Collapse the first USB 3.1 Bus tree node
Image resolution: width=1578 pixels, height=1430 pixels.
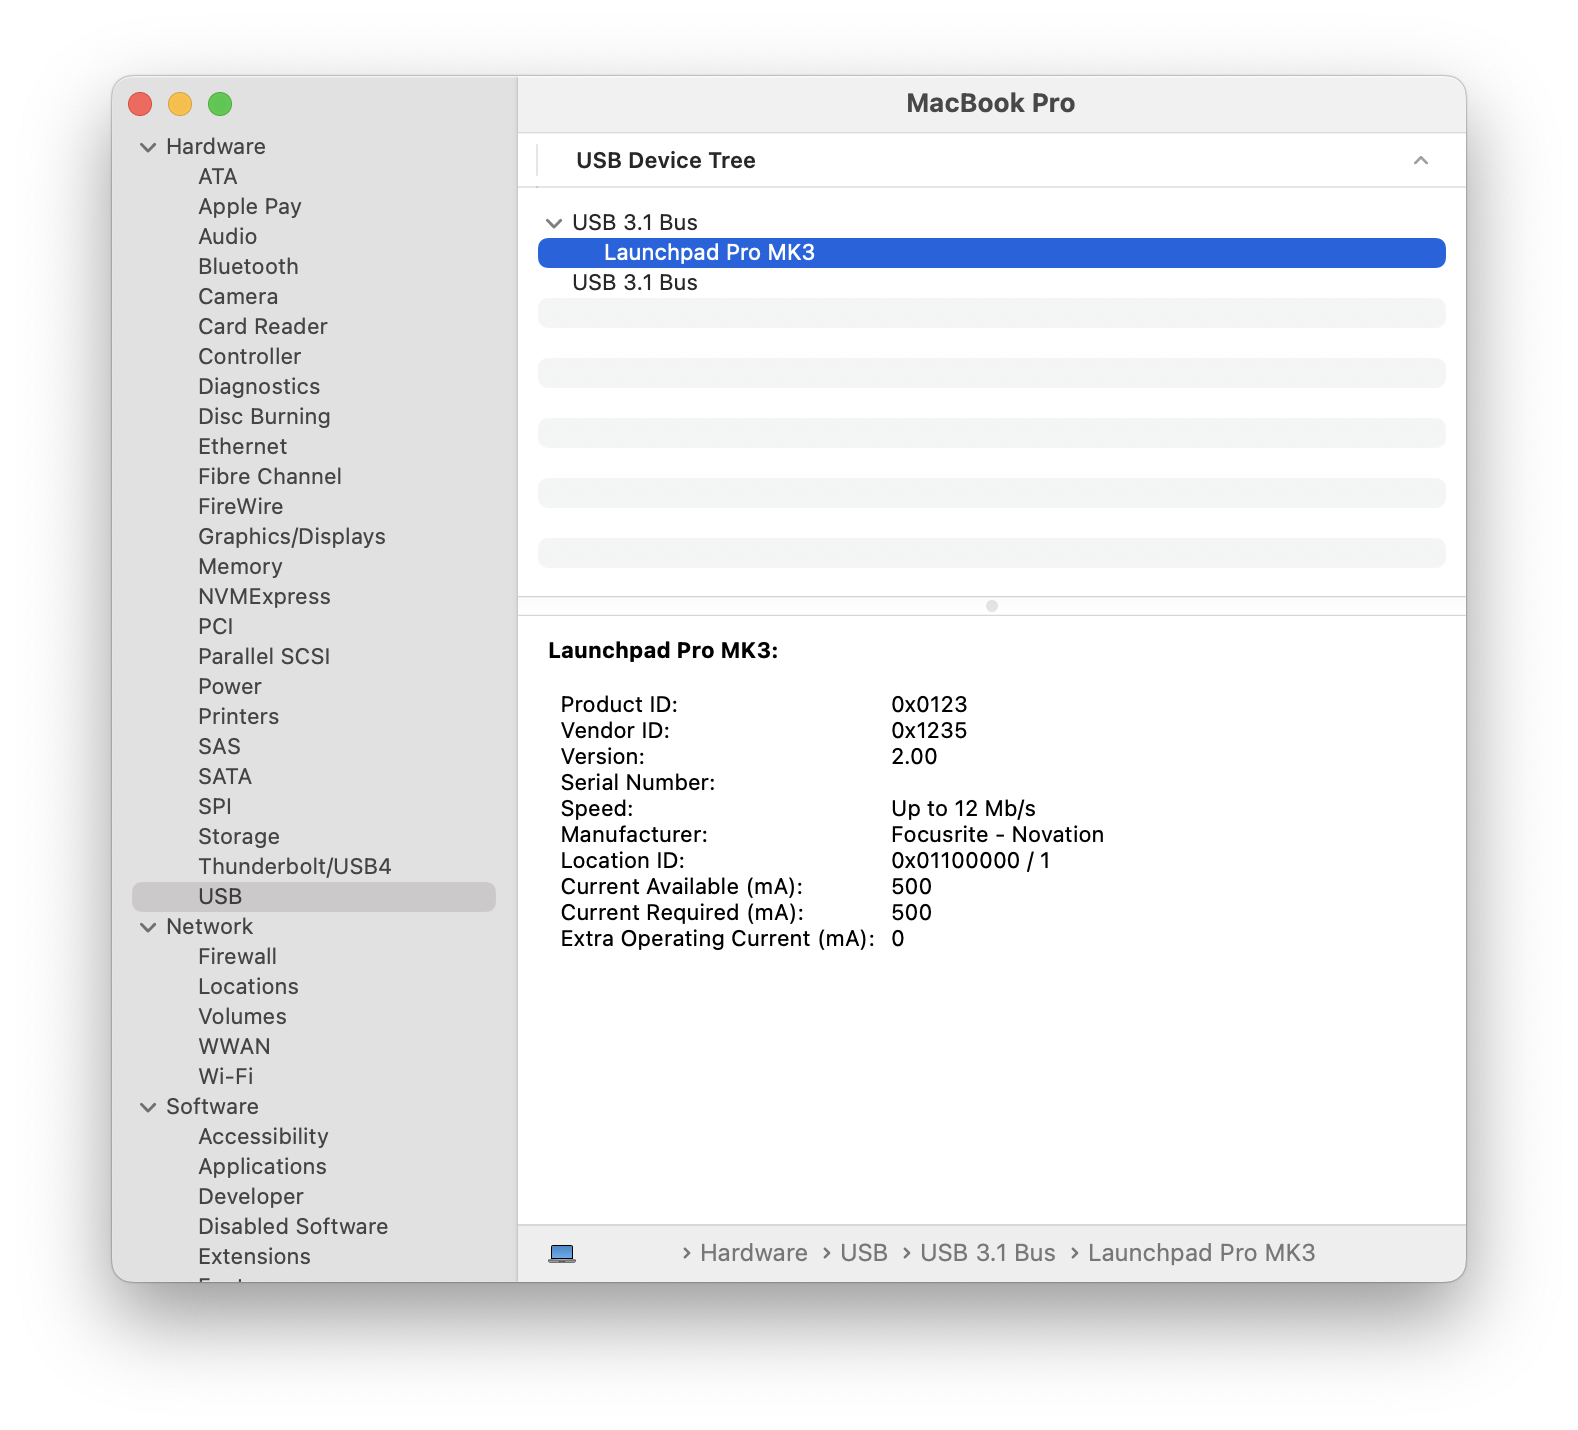pos(554,223)
